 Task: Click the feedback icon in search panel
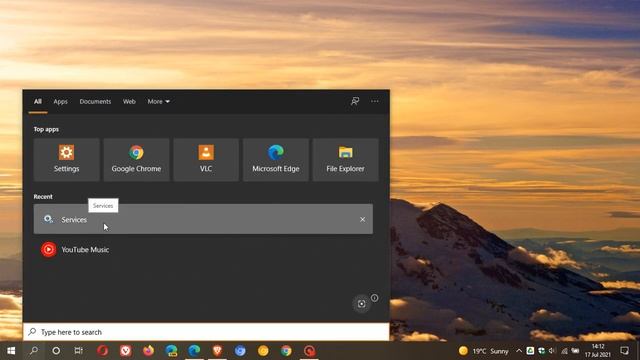coord(355,101)
